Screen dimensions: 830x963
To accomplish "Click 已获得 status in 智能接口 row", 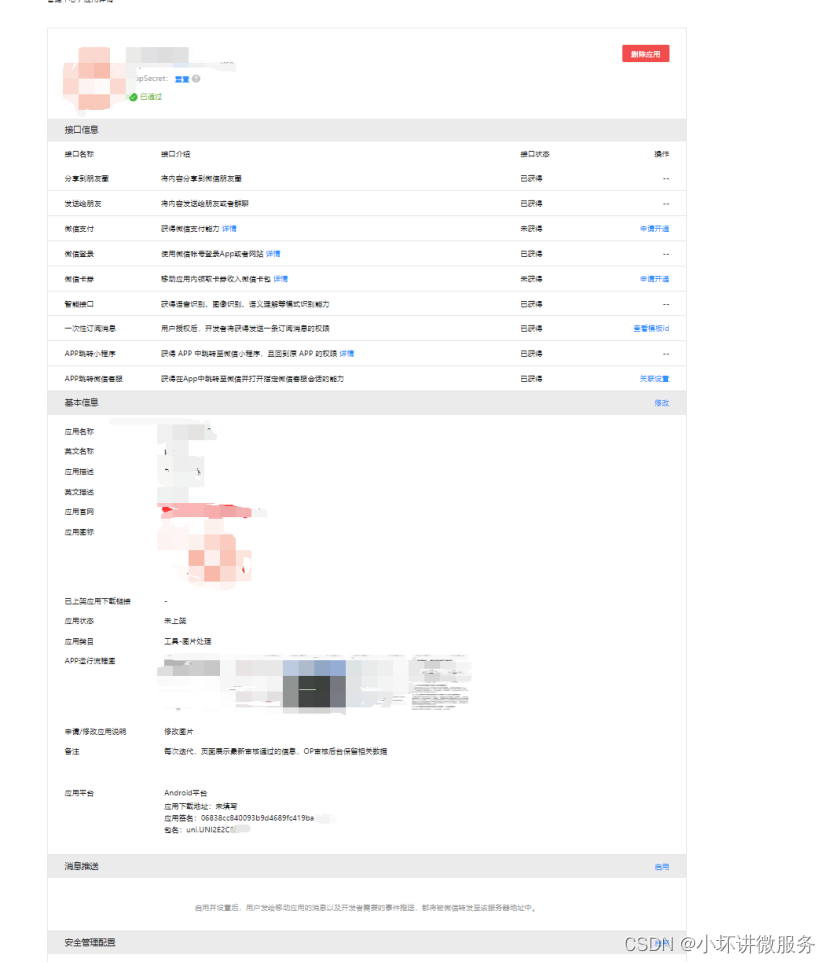I will [x=531, y=304].
